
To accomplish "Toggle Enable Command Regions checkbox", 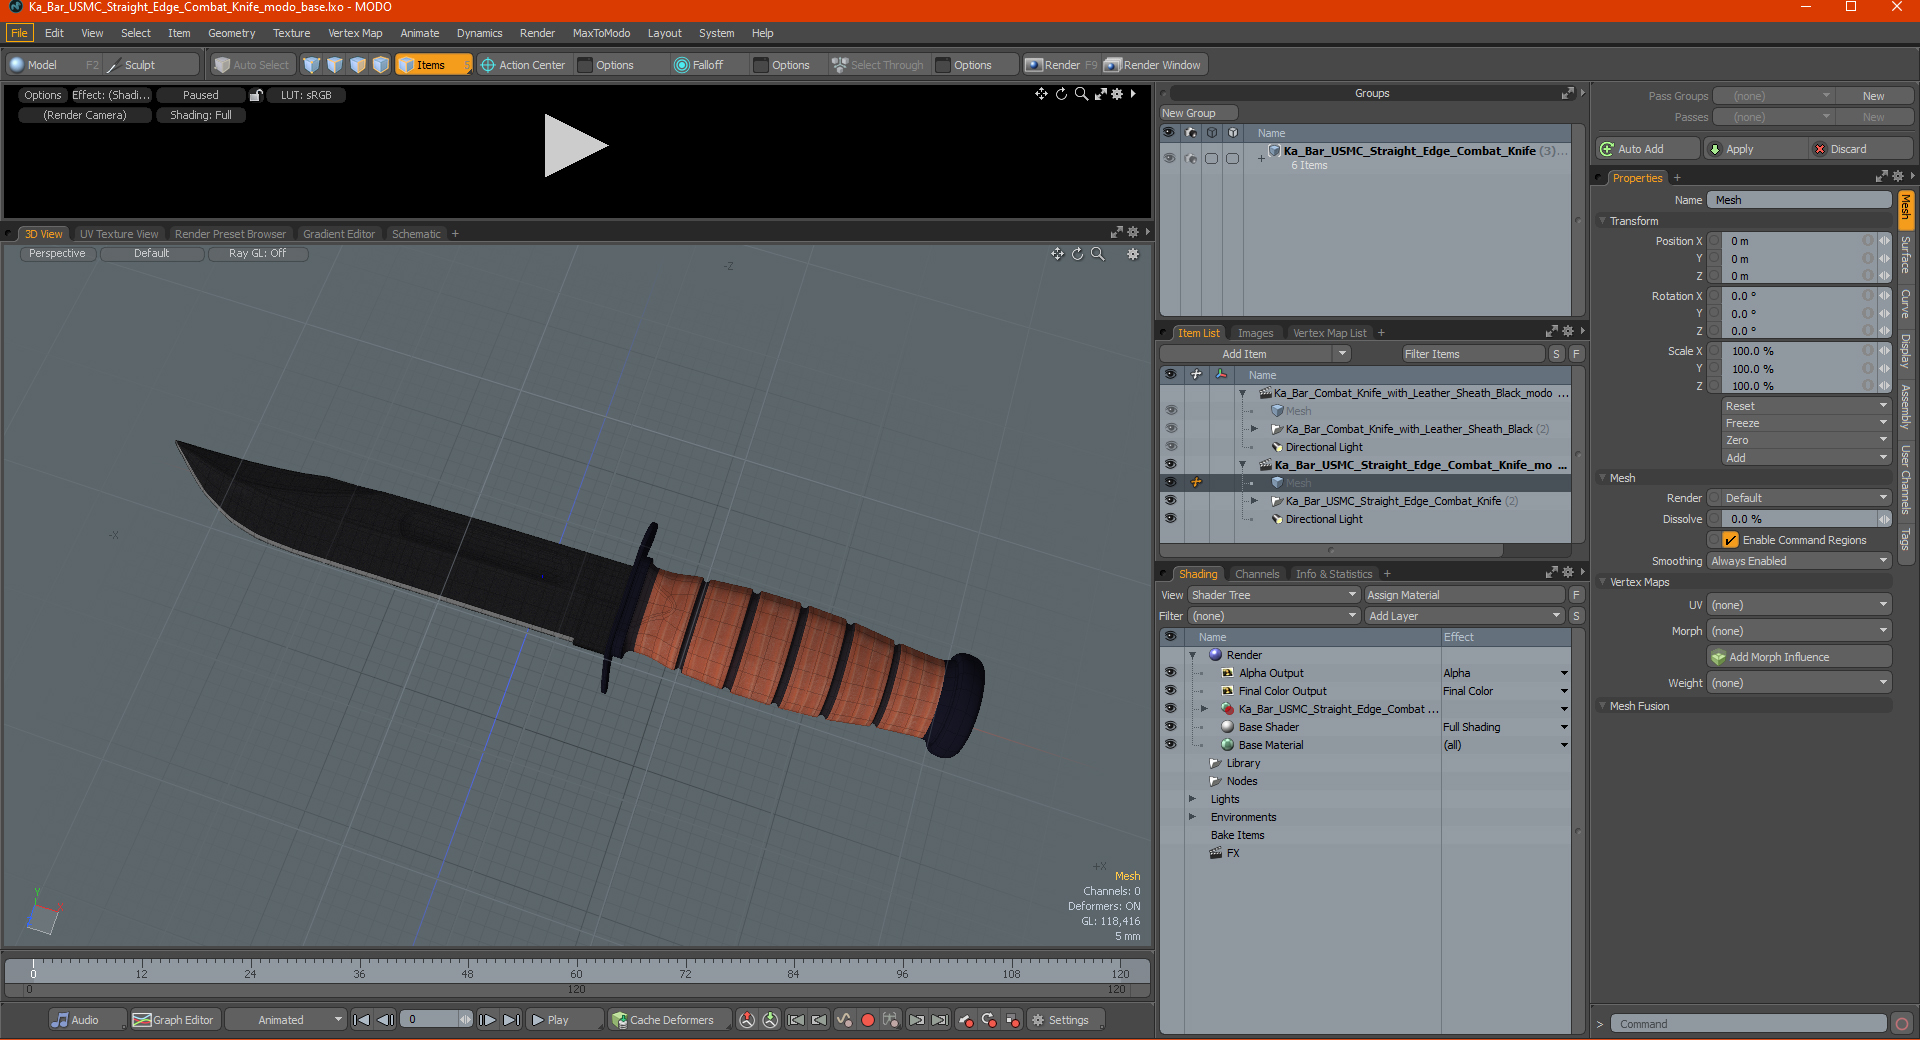I will click(1730, 540).
